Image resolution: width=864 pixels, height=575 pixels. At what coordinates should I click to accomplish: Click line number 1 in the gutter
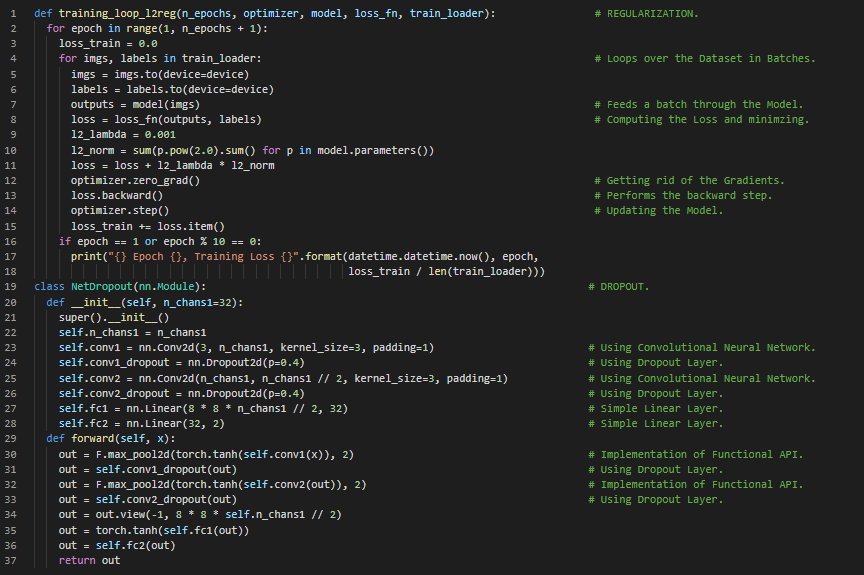[x=15, y=14]
